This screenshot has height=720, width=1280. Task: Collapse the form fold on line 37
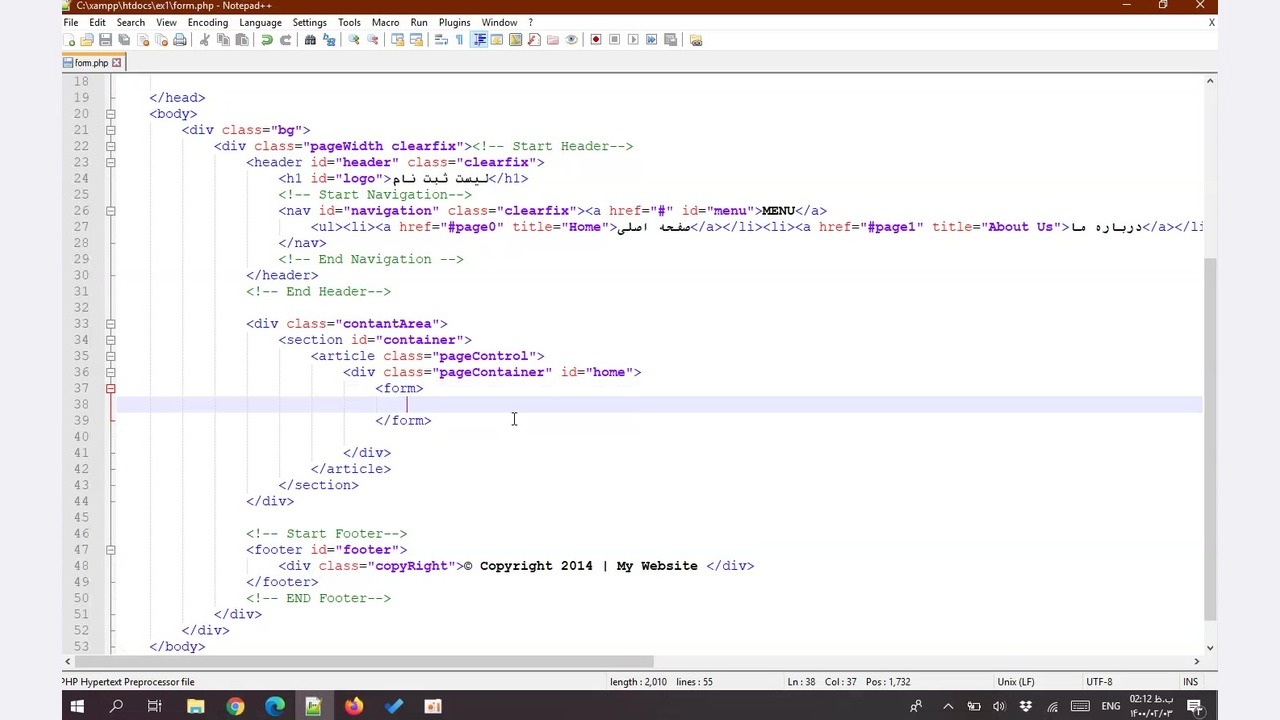point(110,388)
